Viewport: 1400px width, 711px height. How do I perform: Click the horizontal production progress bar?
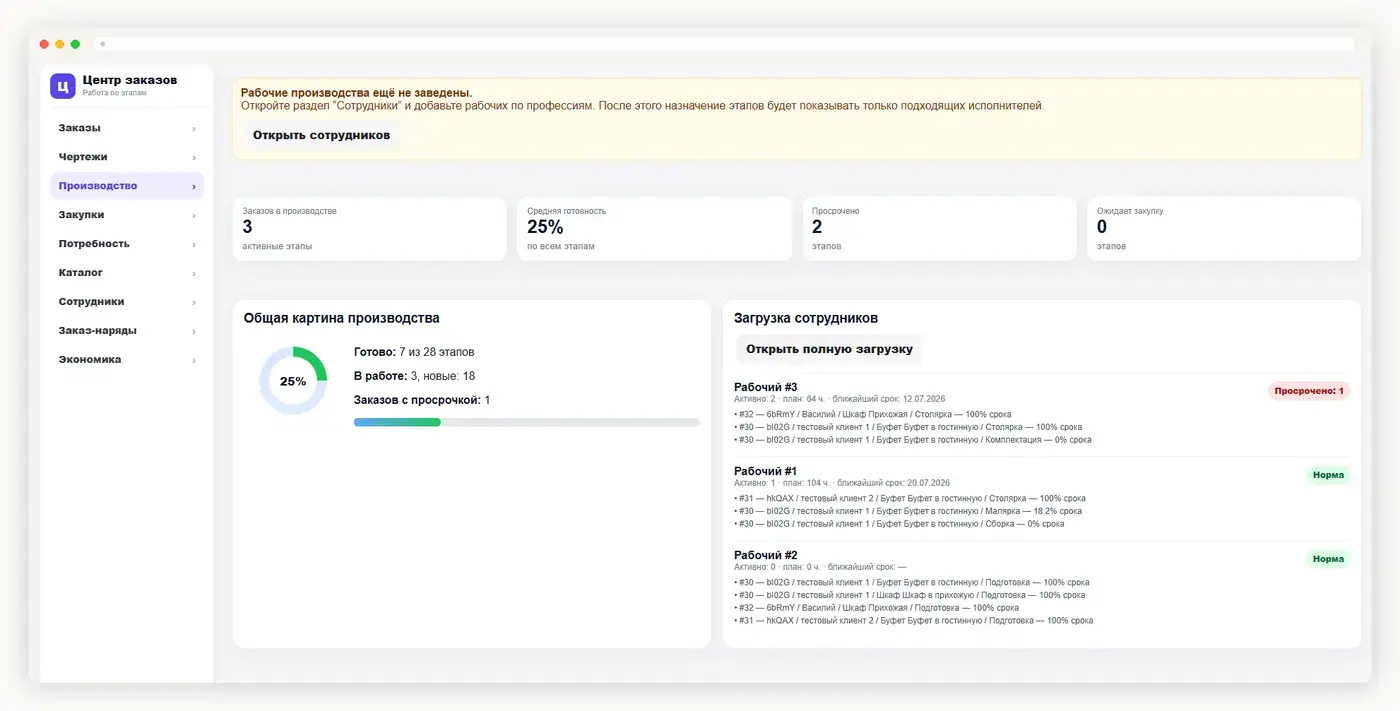[x=526, y=422]
